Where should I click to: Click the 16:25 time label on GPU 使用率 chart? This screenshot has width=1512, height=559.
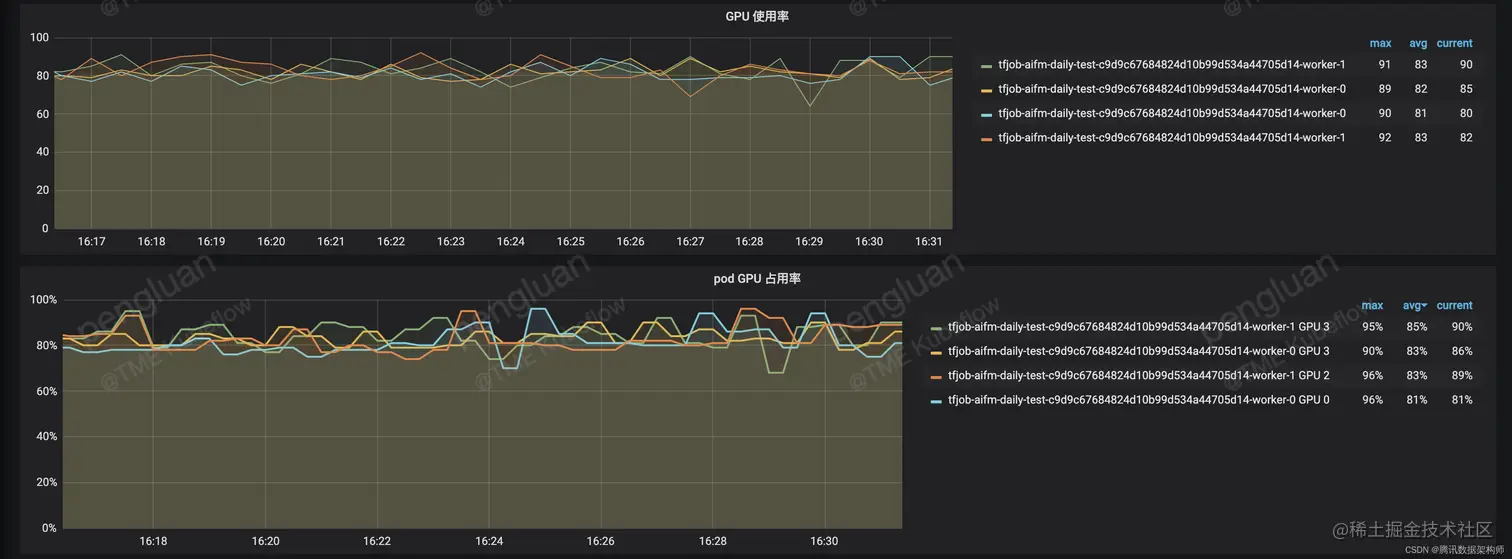[571, 242]
